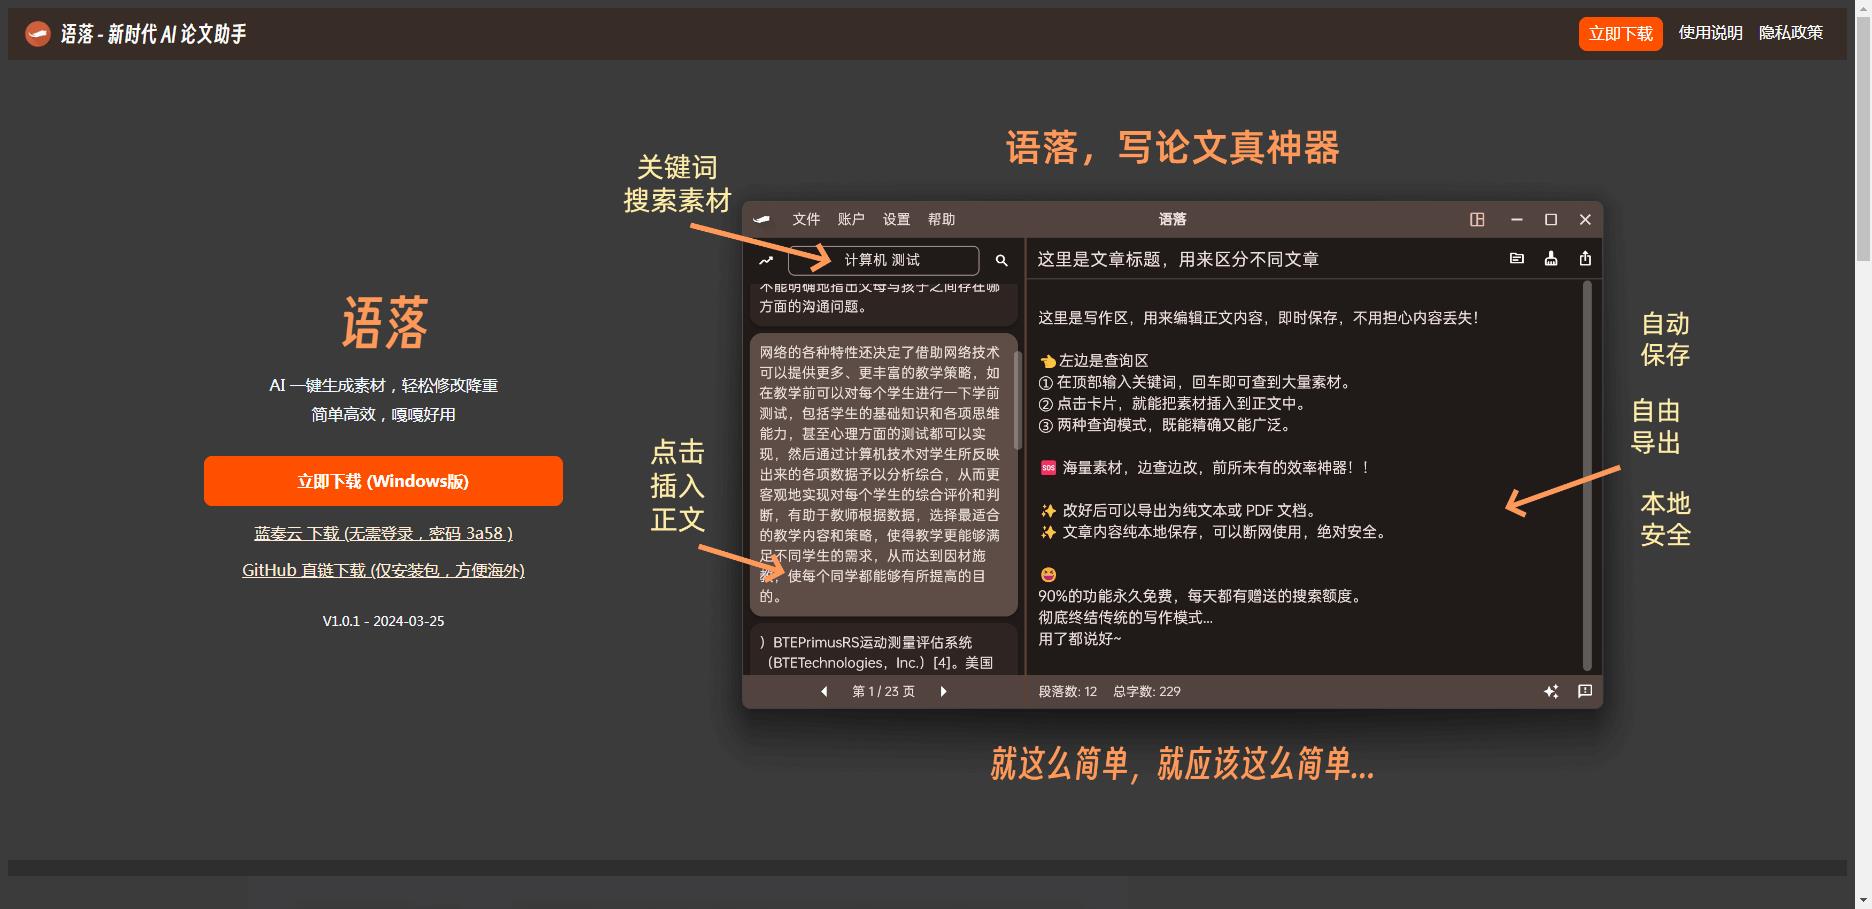Toggle to the next page with the right arrow
This screenshot has height=909, width=1872.
click(942, 691)
